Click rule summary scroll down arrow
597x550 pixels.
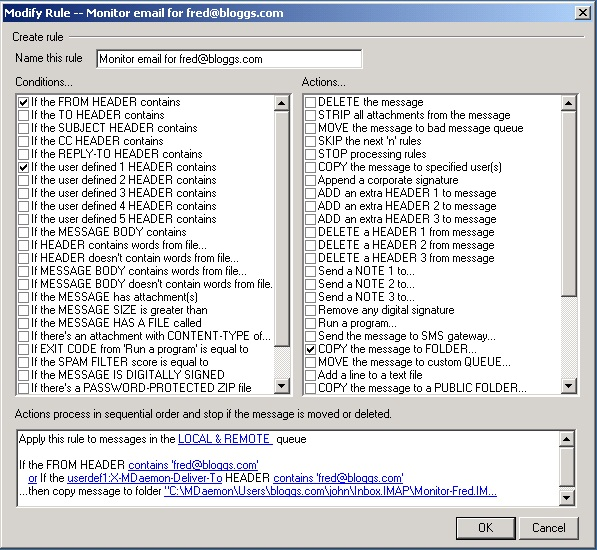coord(567,497)
